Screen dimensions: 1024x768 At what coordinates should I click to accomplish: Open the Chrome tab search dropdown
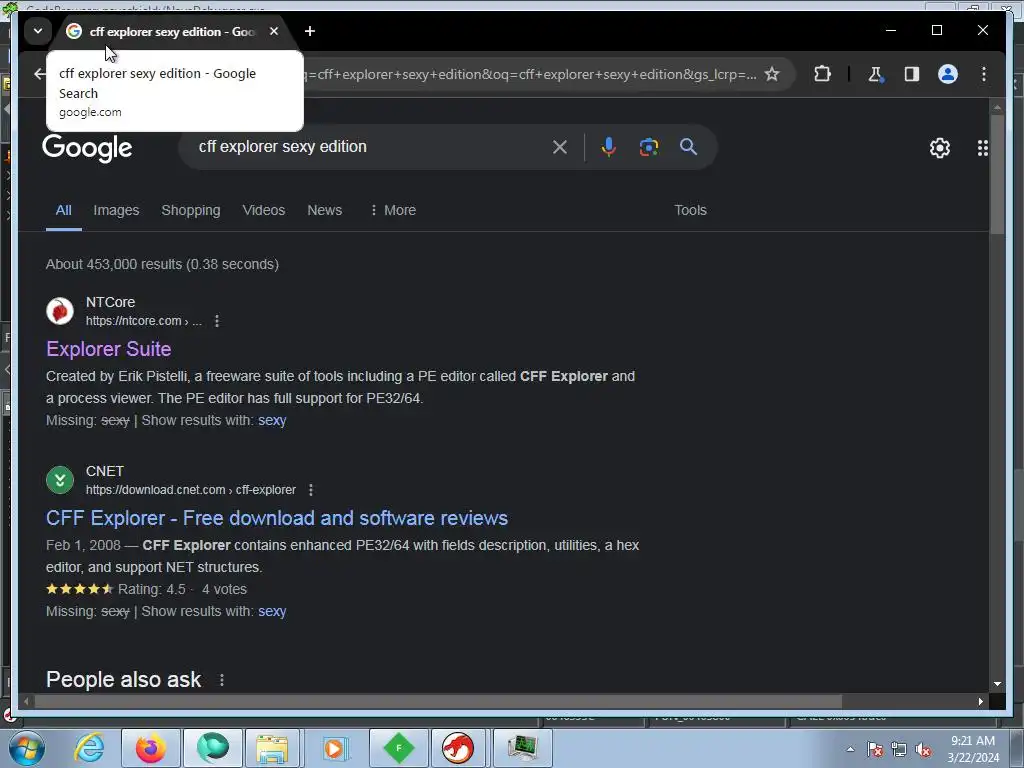(x=38, y=31)
